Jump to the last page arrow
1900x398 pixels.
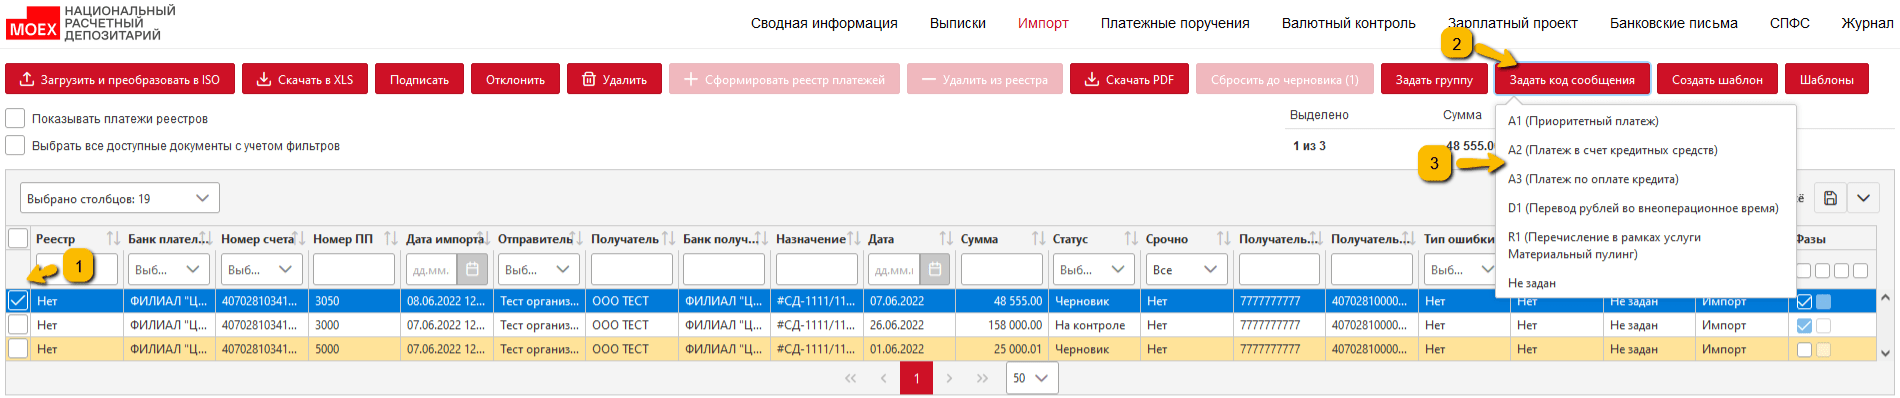point(982,378)
